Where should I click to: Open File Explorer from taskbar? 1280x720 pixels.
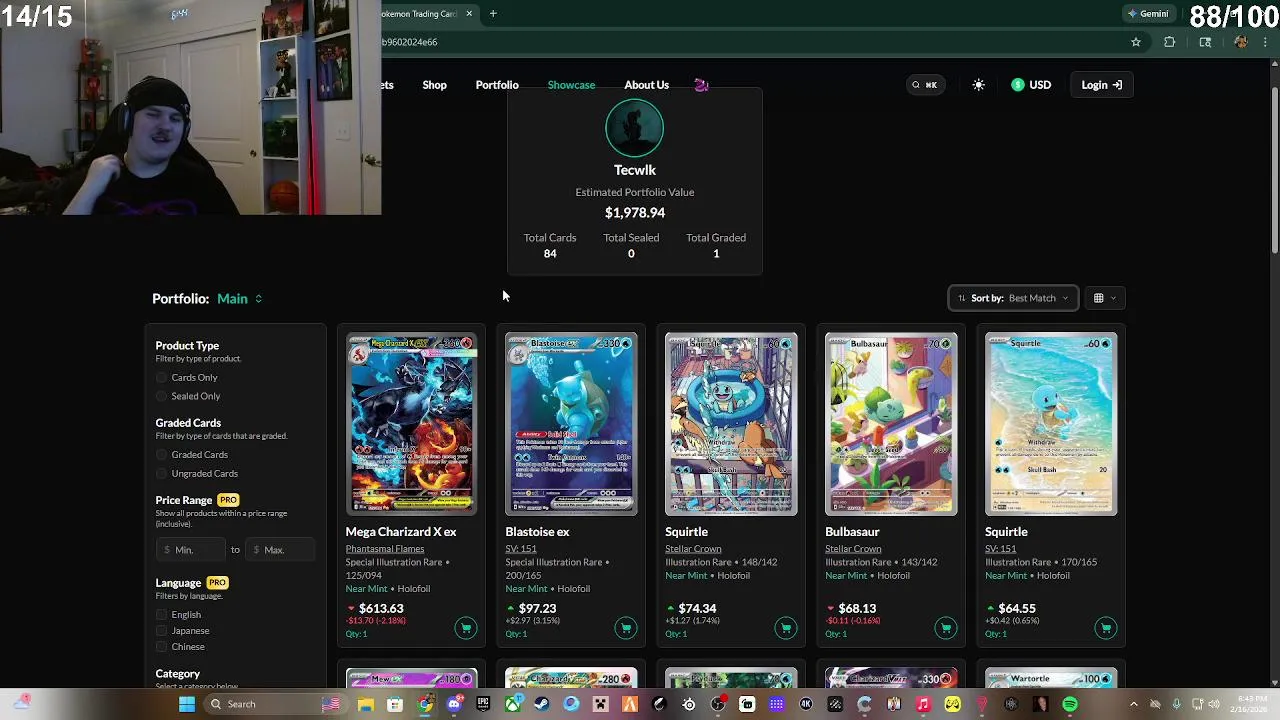pyautogui.click(x=366, y=704)
